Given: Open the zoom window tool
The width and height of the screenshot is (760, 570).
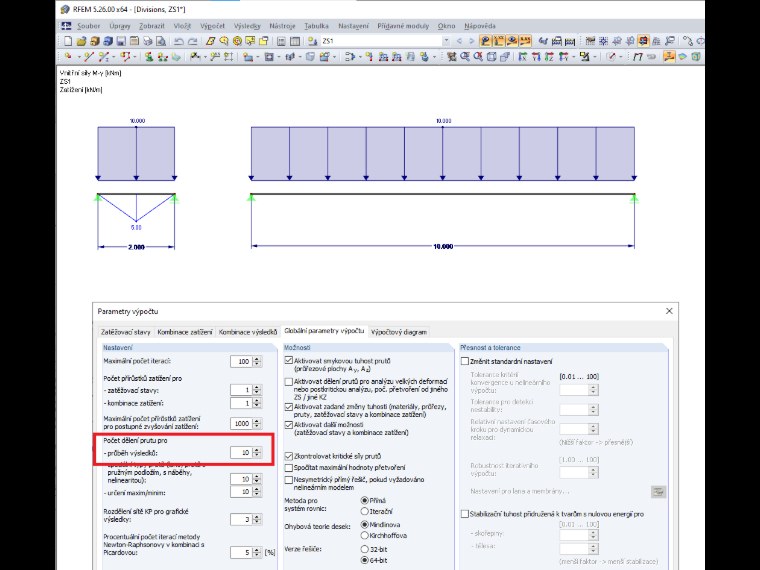Looking at the screenshot, I should point(465,57).
